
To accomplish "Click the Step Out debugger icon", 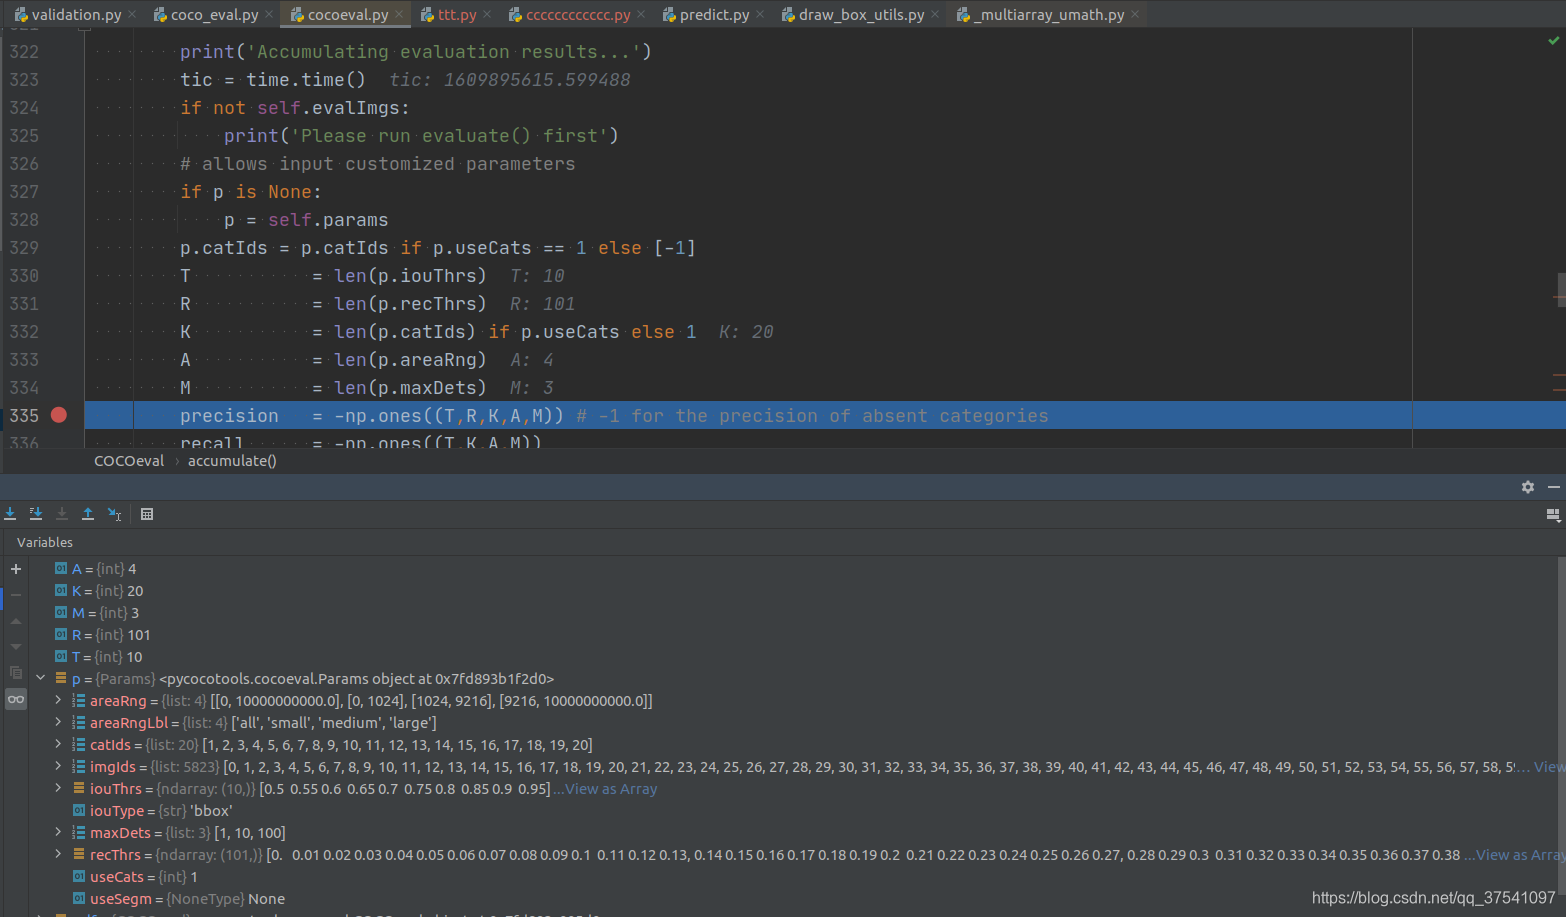I will pyautogui.click(x=88, y=514).
